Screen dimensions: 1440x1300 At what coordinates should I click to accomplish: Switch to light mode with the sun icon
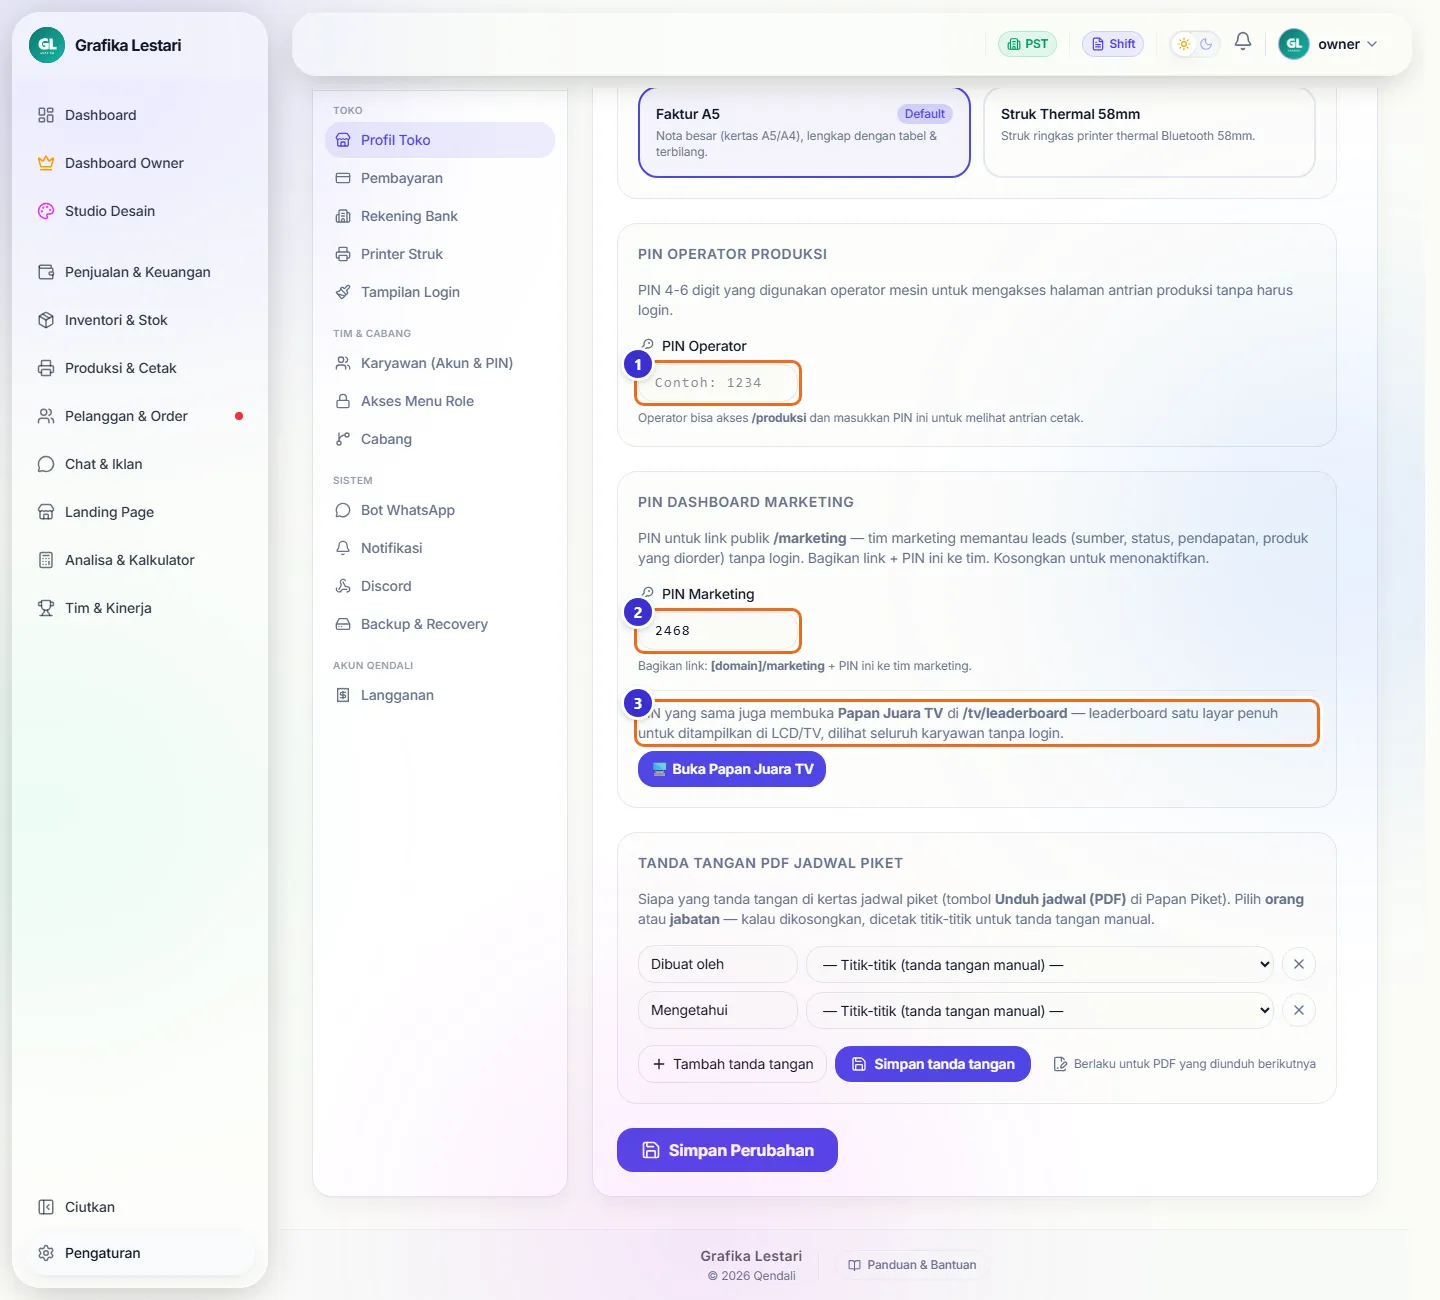1184,44
